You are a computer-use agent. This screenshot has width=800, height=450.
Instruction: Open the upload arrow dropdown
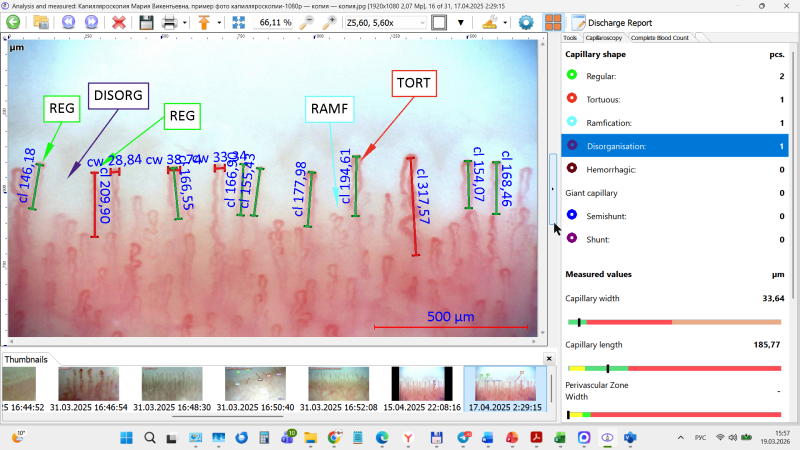click(219, 23)
